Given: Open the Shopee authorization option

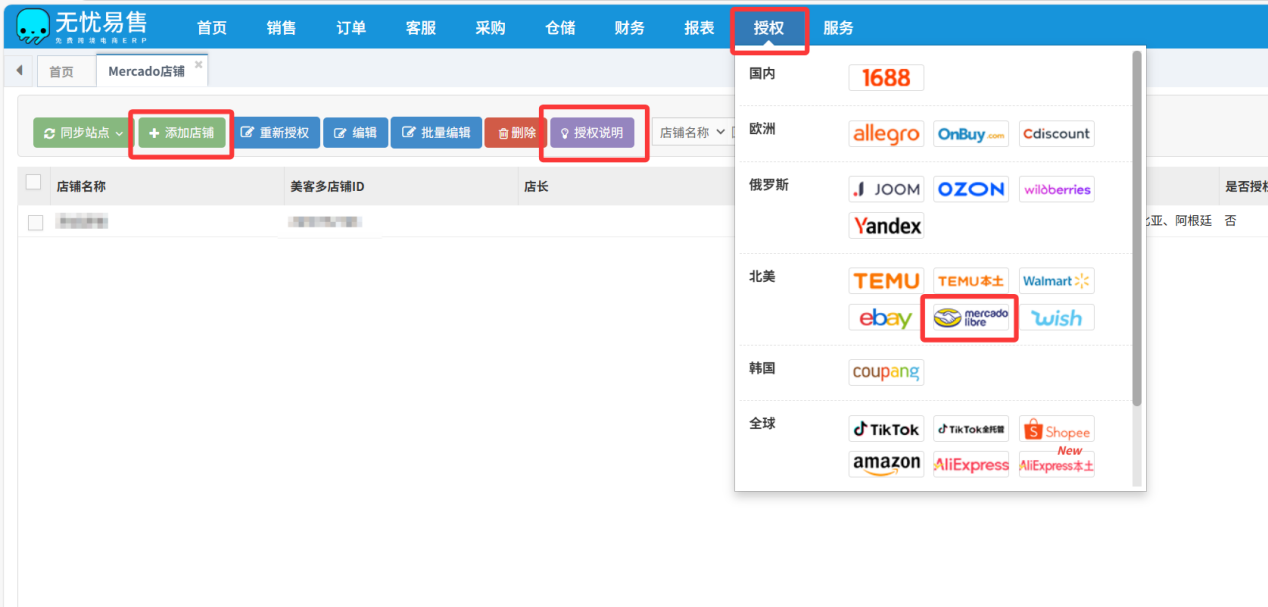Looking at the screenshot, I should 1056,430.
